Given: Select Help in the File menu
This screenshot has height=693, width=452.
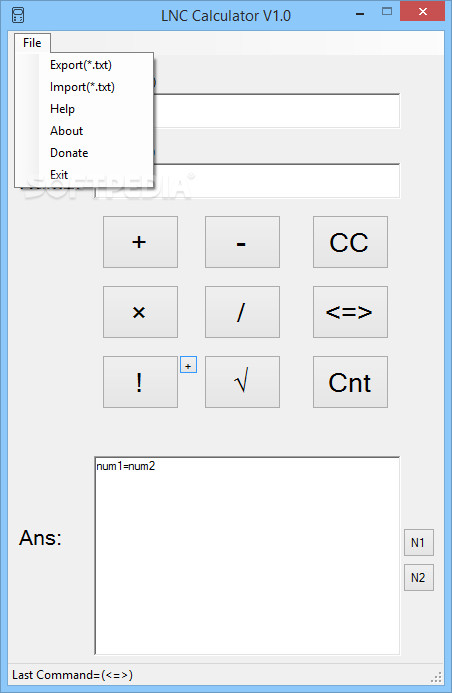Looking at the screenshot, I should [84, 109].
